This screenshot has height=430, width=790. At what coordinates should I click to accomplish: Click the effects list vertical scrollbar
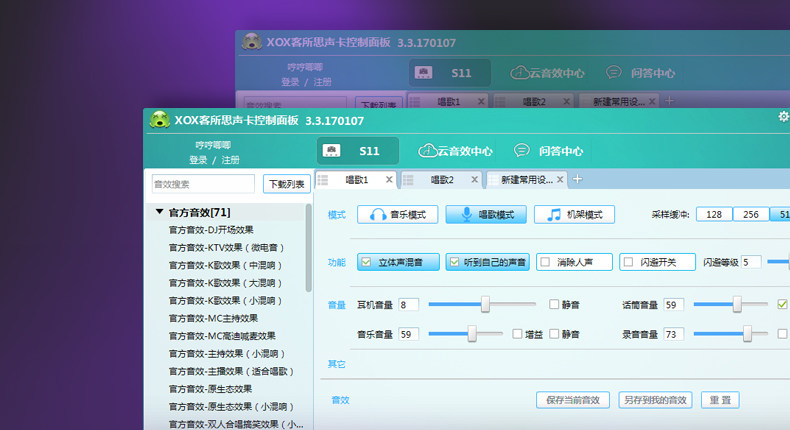click(308, 248)
